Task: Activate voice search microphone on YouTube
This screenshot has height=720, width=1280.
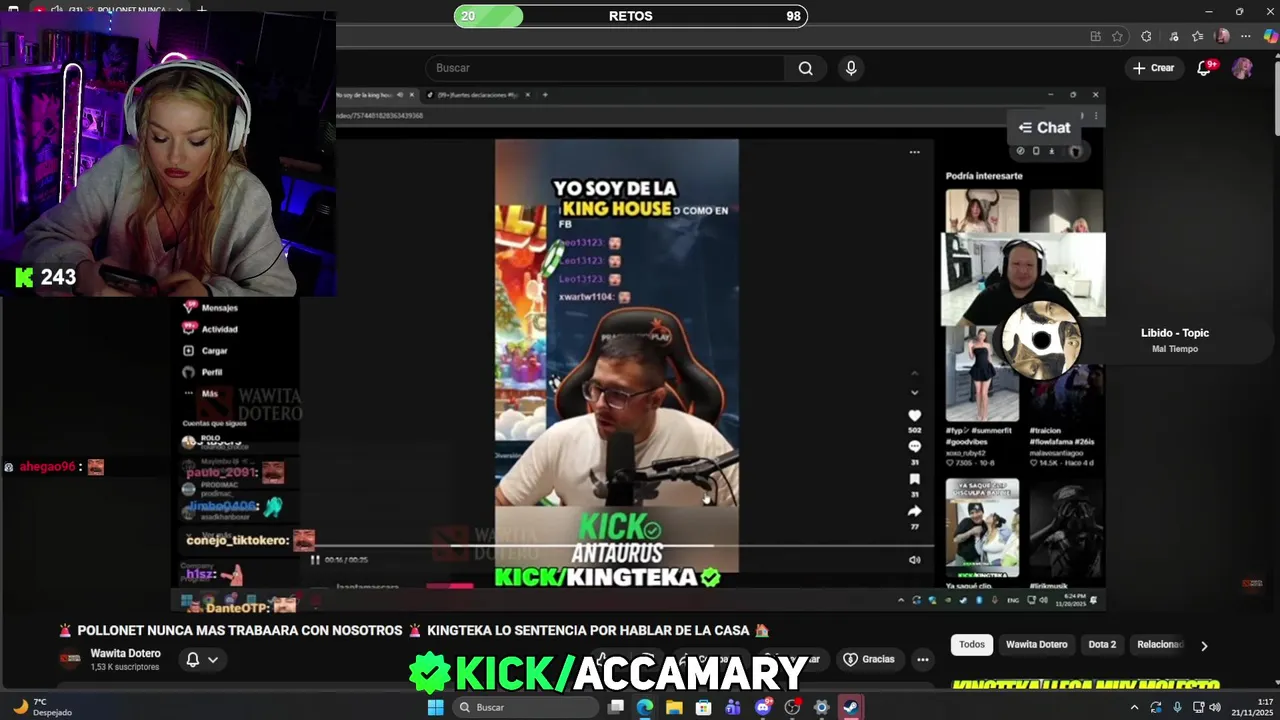Action: pos(851,68)
